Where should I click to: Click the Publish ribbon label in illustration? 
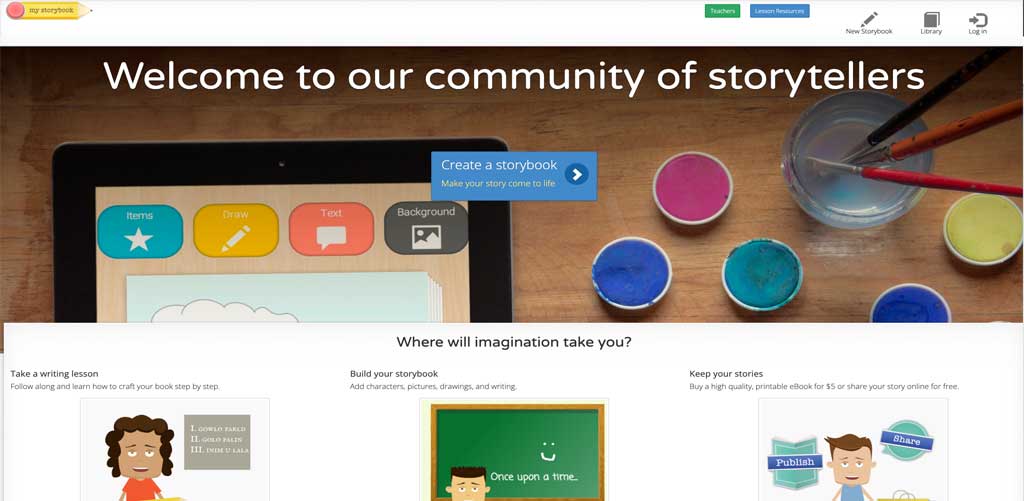pos(795,462)
